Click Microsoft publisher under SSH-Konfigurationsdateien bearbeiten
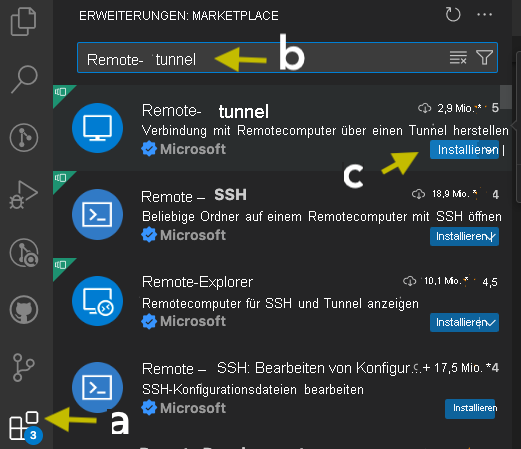This screenshot has width=521, height=449. tap(193, 408)
